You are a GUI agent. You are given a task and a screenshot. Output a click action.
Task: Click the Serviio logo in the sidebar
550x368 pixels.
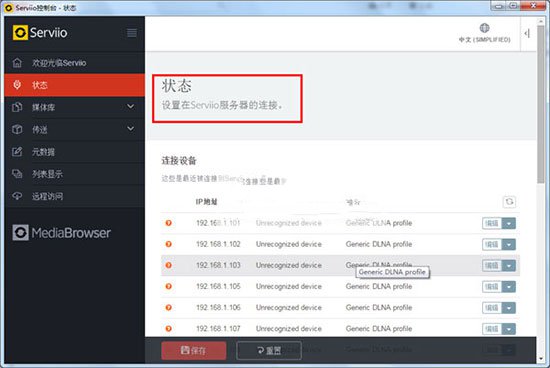[x=40, y=33]
